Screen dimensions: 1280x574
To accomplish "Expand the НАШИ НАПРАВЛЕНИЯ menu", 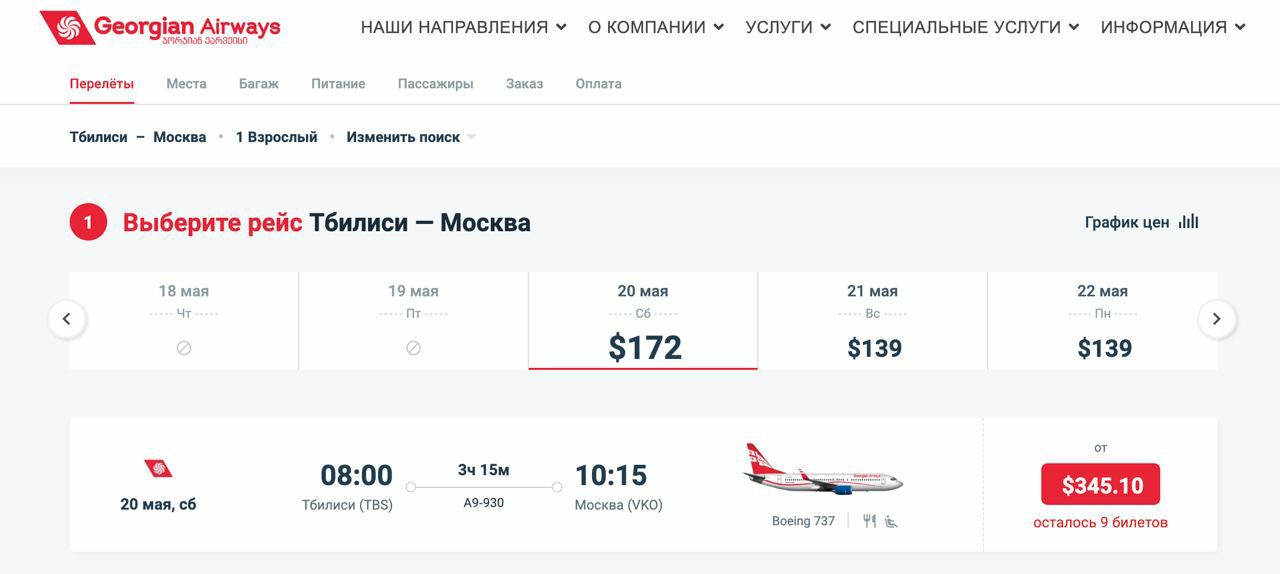I will 463,27.
